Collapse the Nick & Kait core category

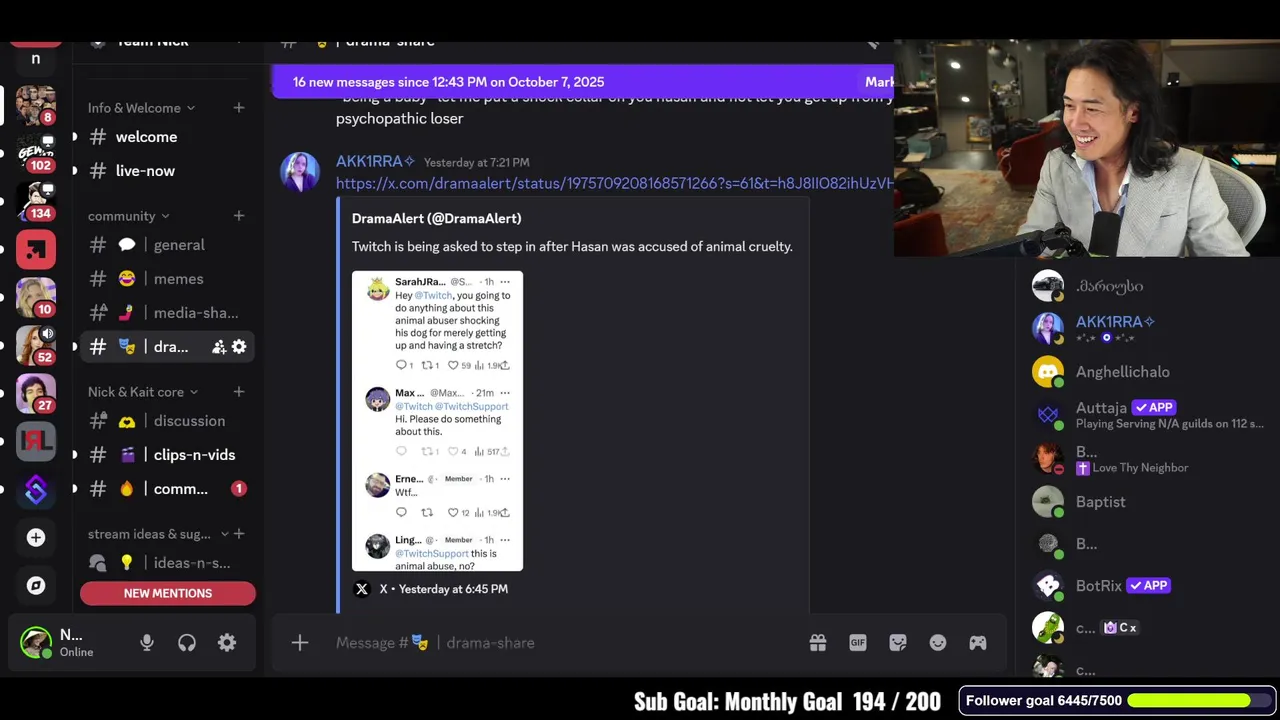point(143,392)
